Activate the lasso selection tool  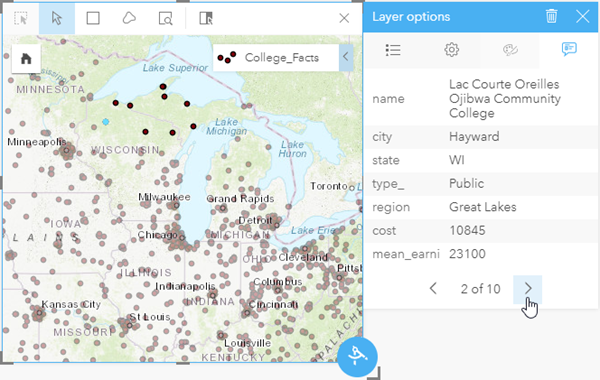click(129, 18)
